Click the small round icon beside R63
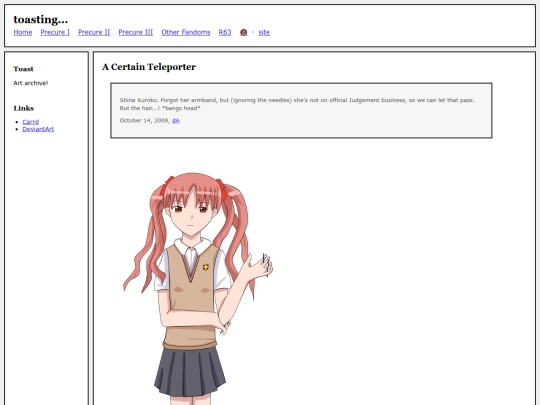540x405 pixels. coord(243,32)
